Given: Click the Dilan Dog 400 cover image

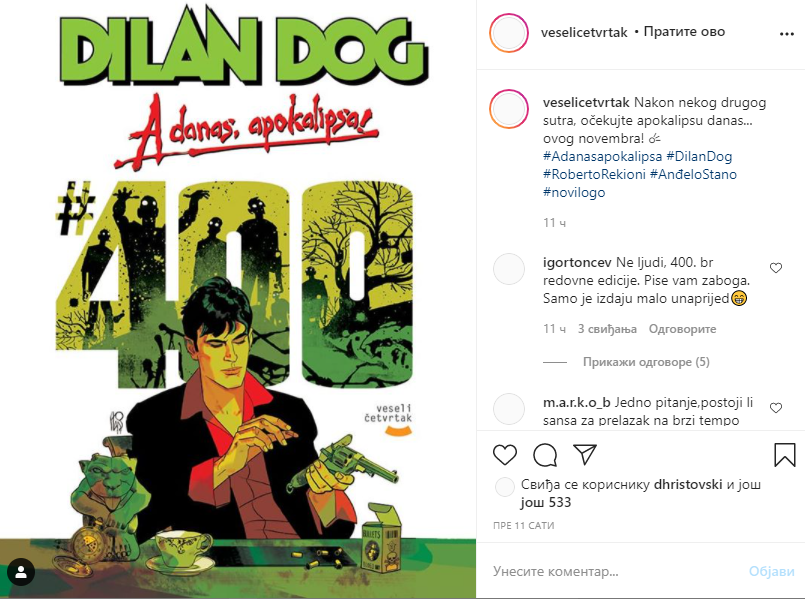Looking at the screenshot, I should click(238, 299).
